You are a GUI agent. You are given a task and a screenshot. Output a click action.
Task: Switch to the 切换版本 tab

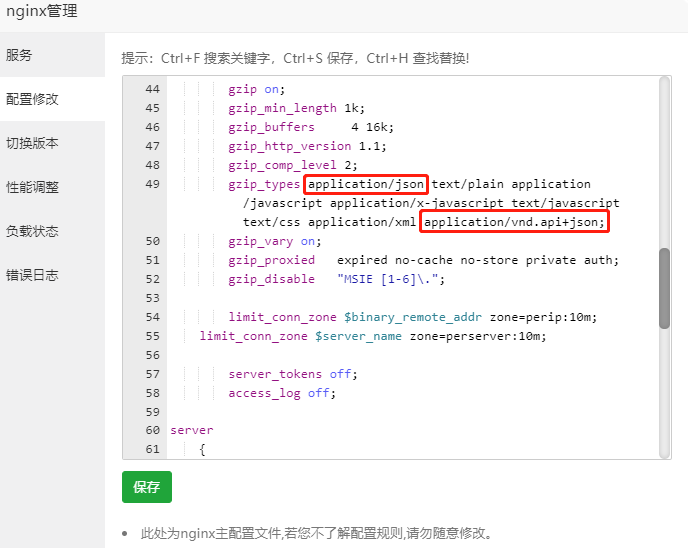pos(33,143)
